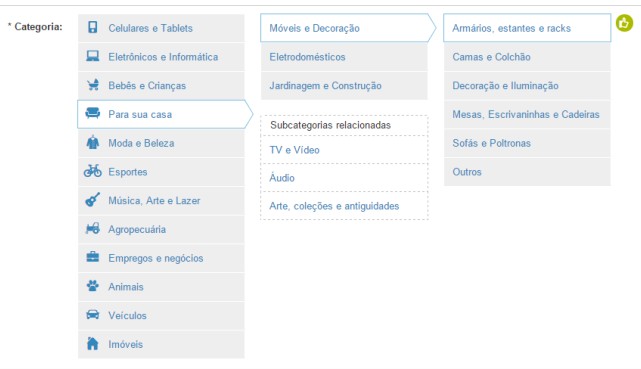The width and height of the screenshot is (641, 369).
Task: Pick the Jardinagem e Construção subcategory
Action: pyautogui.click(x=344, y=86)
